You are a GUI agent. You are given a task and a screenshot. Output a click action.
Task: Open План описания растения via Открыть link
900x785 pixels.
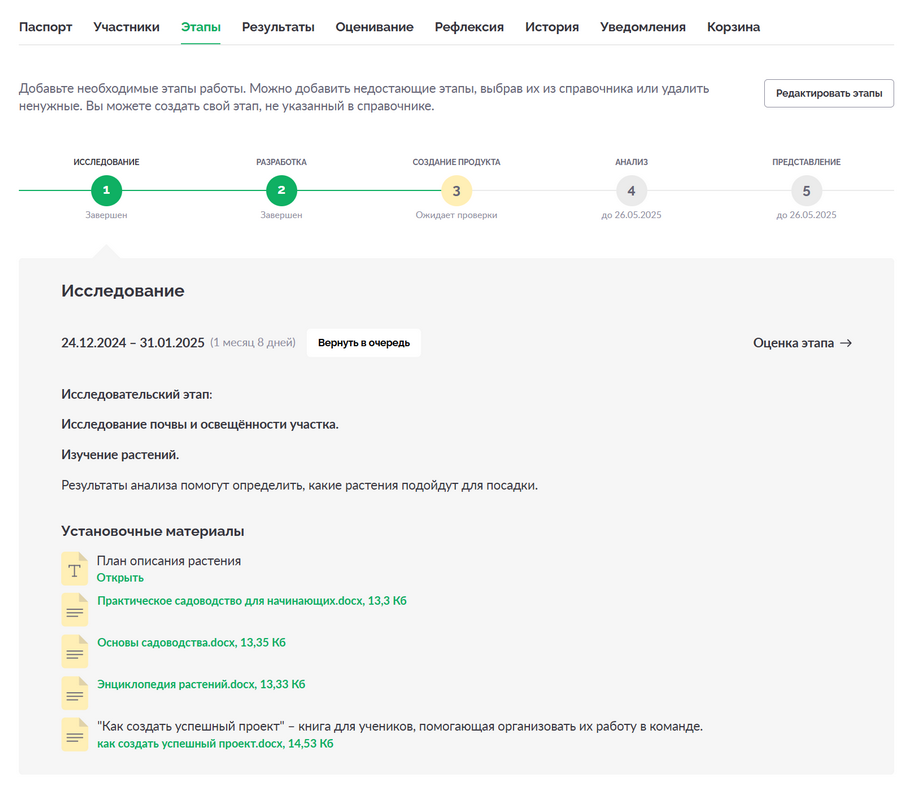tap(120, 578)
